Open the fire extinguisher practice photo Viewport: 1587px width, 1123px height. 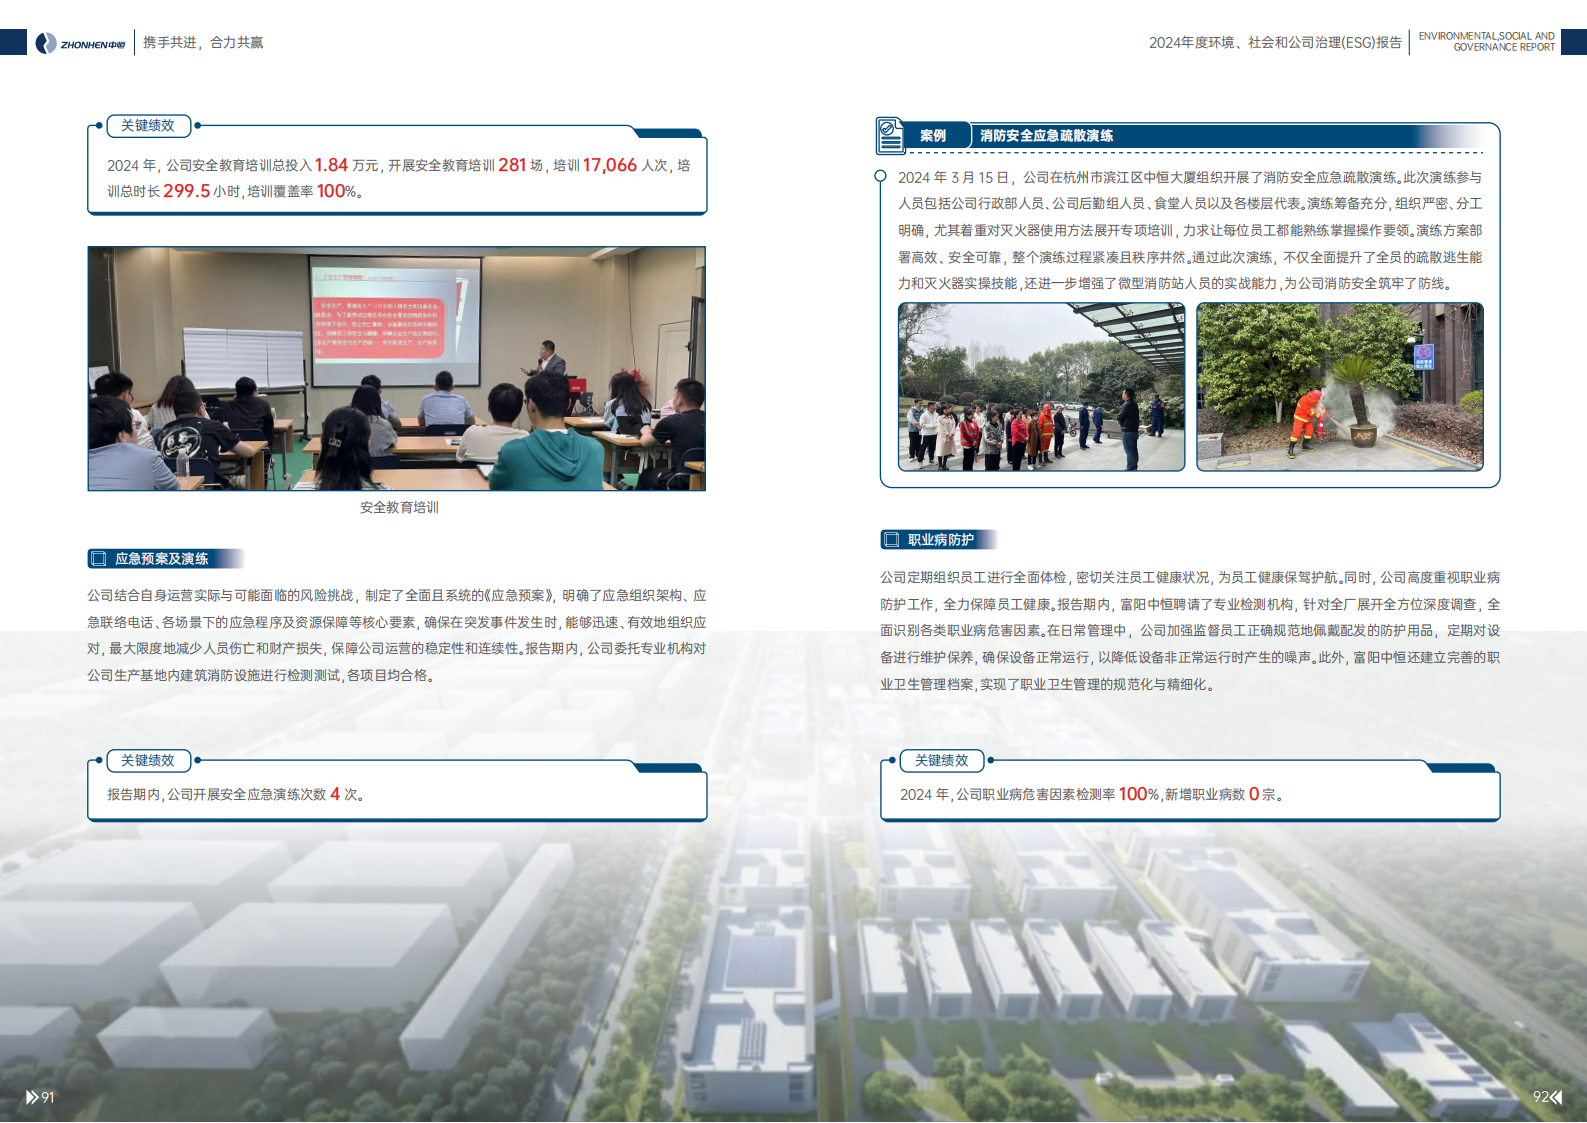pos(1340,387)
